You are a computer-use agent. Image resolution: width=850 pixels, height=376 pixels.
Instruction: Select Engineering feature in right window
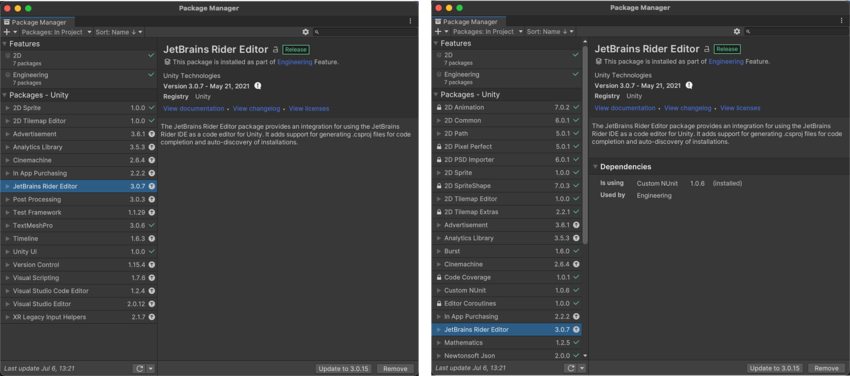(x=507, y=78)
